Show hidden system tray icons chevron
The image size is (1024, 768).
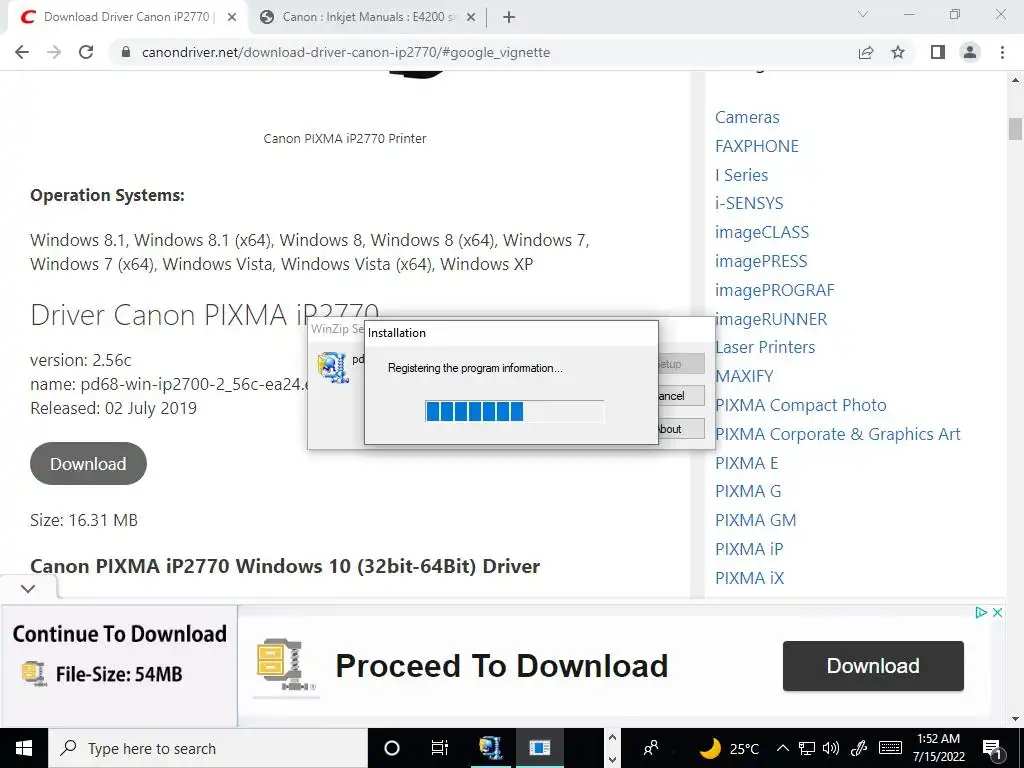[783, 748]
